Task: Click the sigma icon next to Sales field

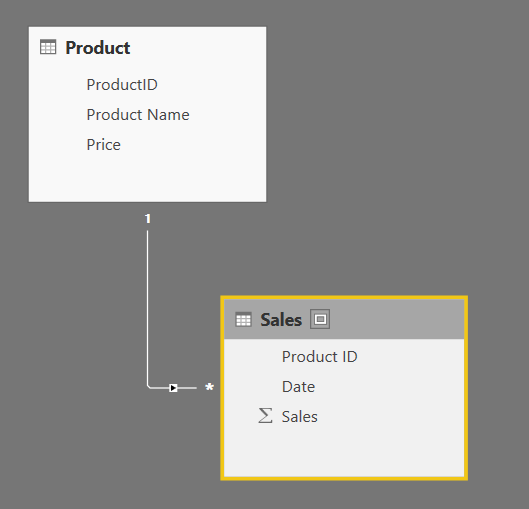Action: [x=265, y=416]
